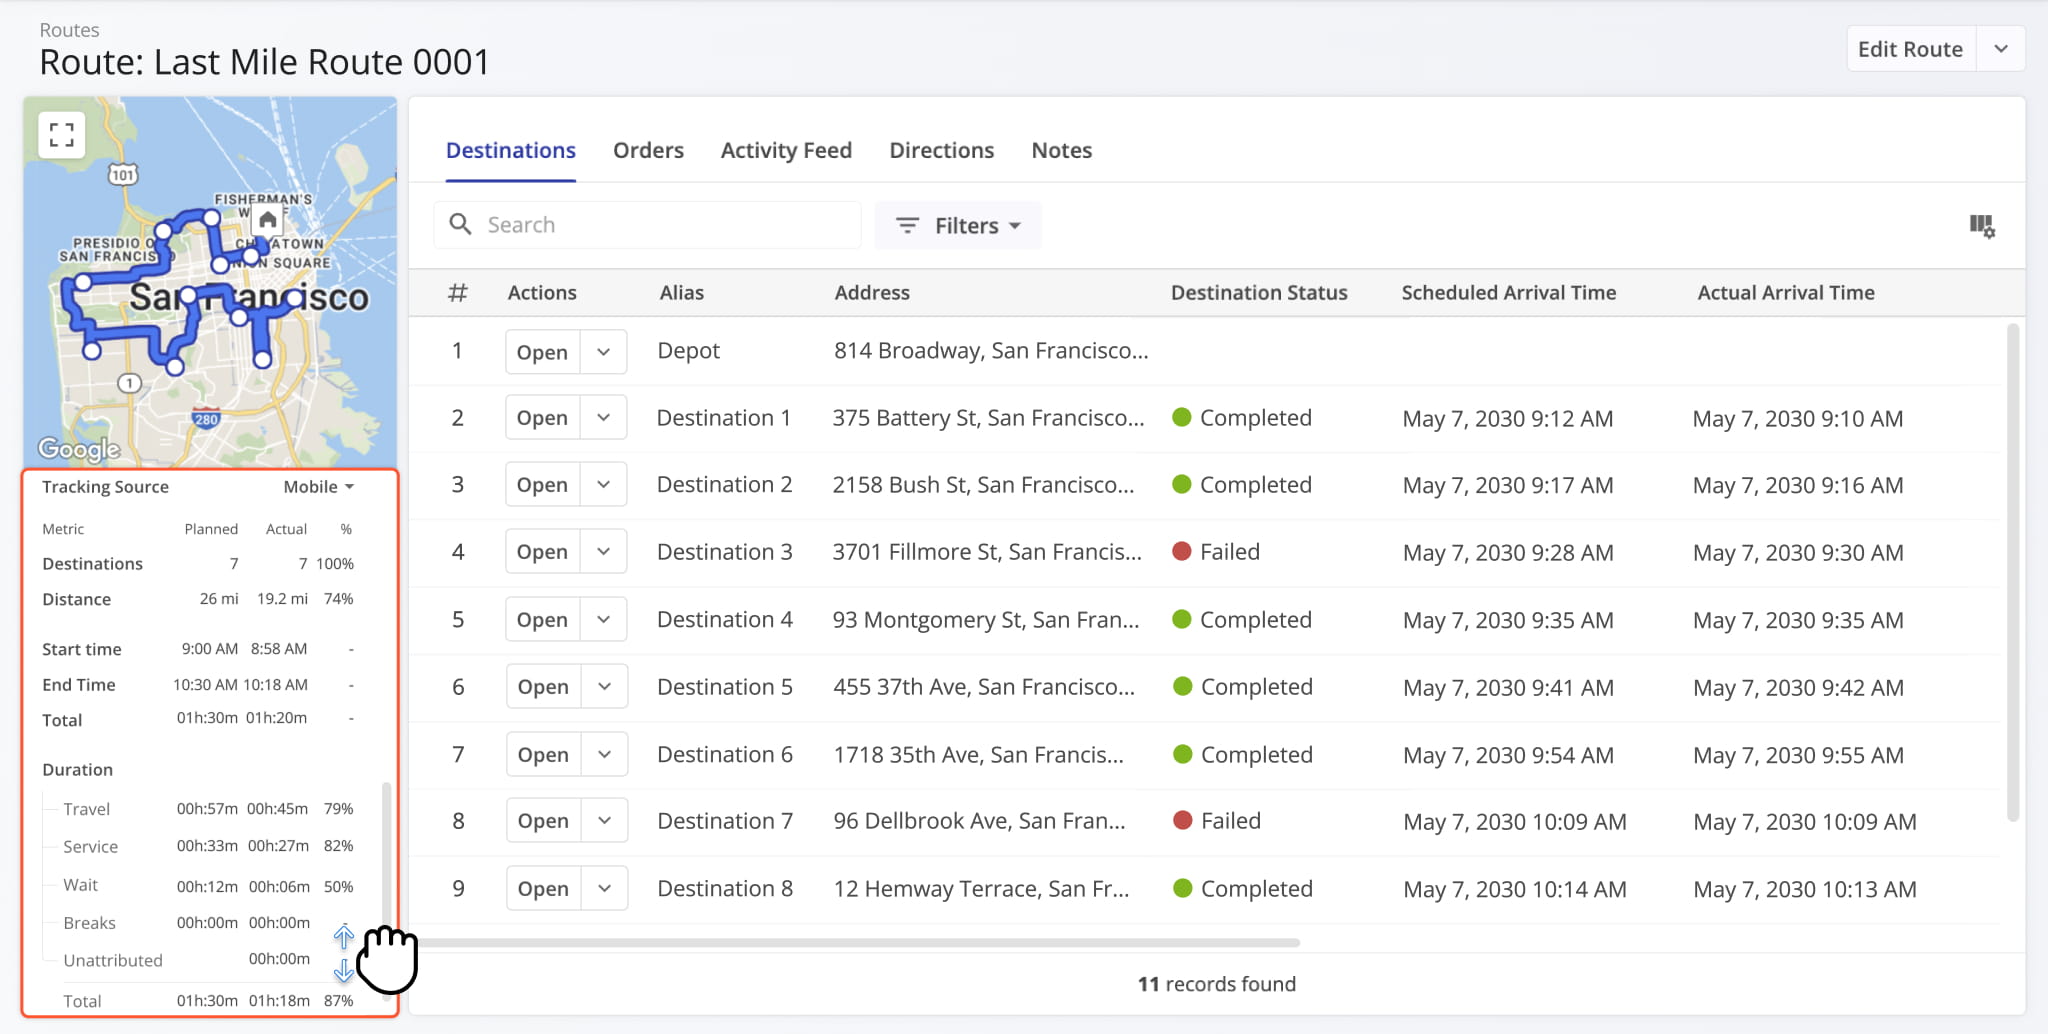Switch to the Orders tab
Screen dimensions: 2048x1034
coord(648,150)
